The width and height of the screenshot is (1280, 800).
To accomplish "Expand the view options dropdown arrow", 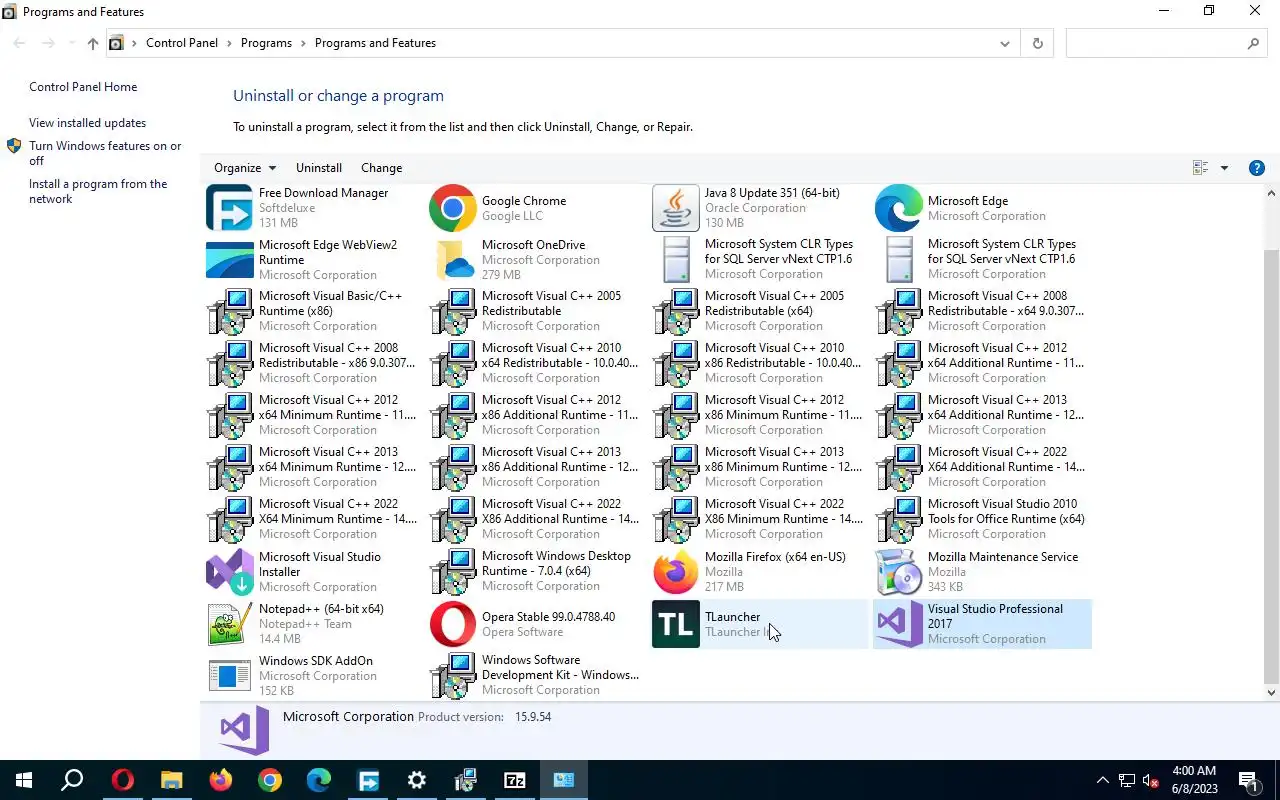I will pos(1224,168).
